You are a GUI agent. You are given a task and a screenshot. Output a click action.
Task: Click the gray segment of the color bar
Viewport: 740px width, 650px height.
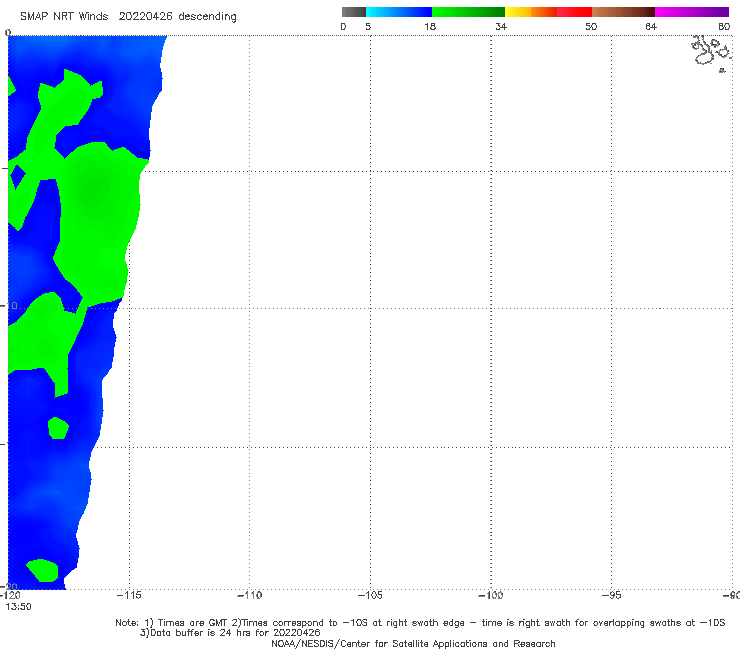353,12
